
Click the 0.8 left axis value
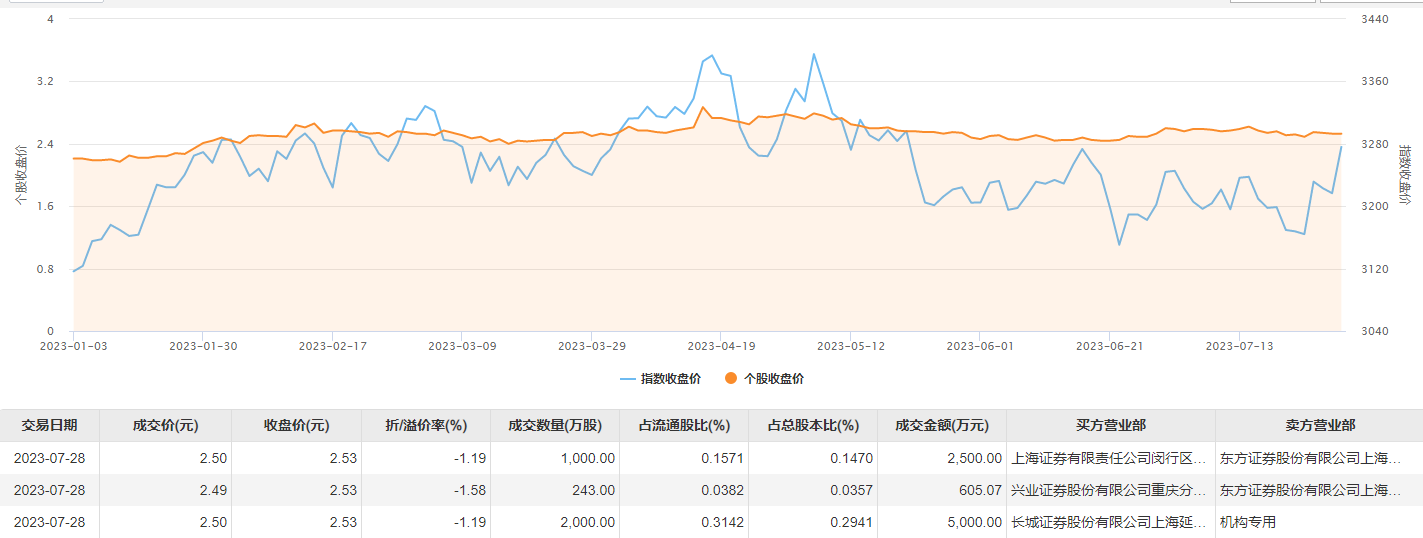coord(46,269)
